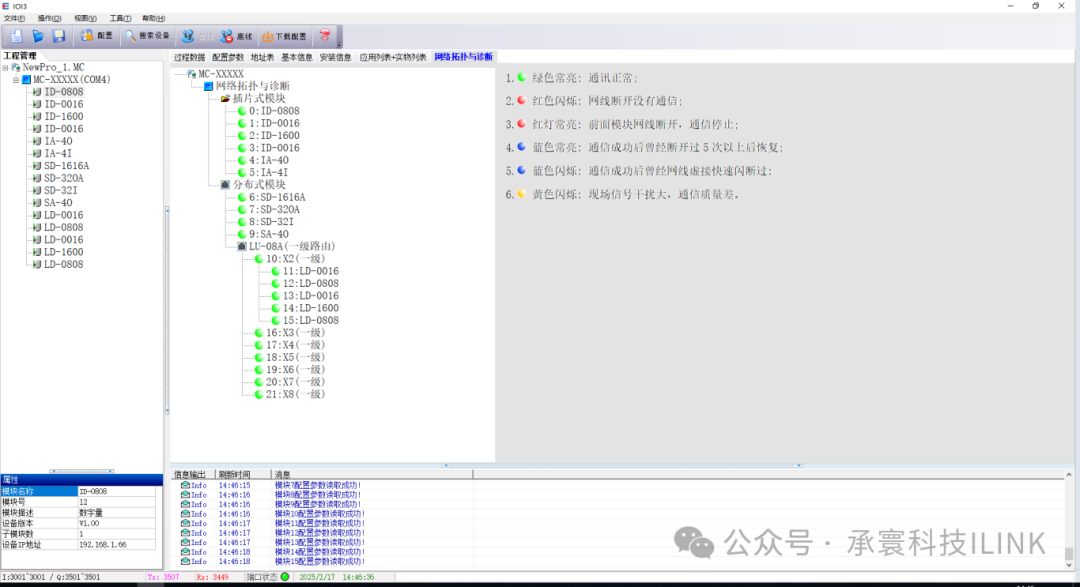
Task: Collapse the MC-XXXXX(COM4) node
Action: click(16, 80)
